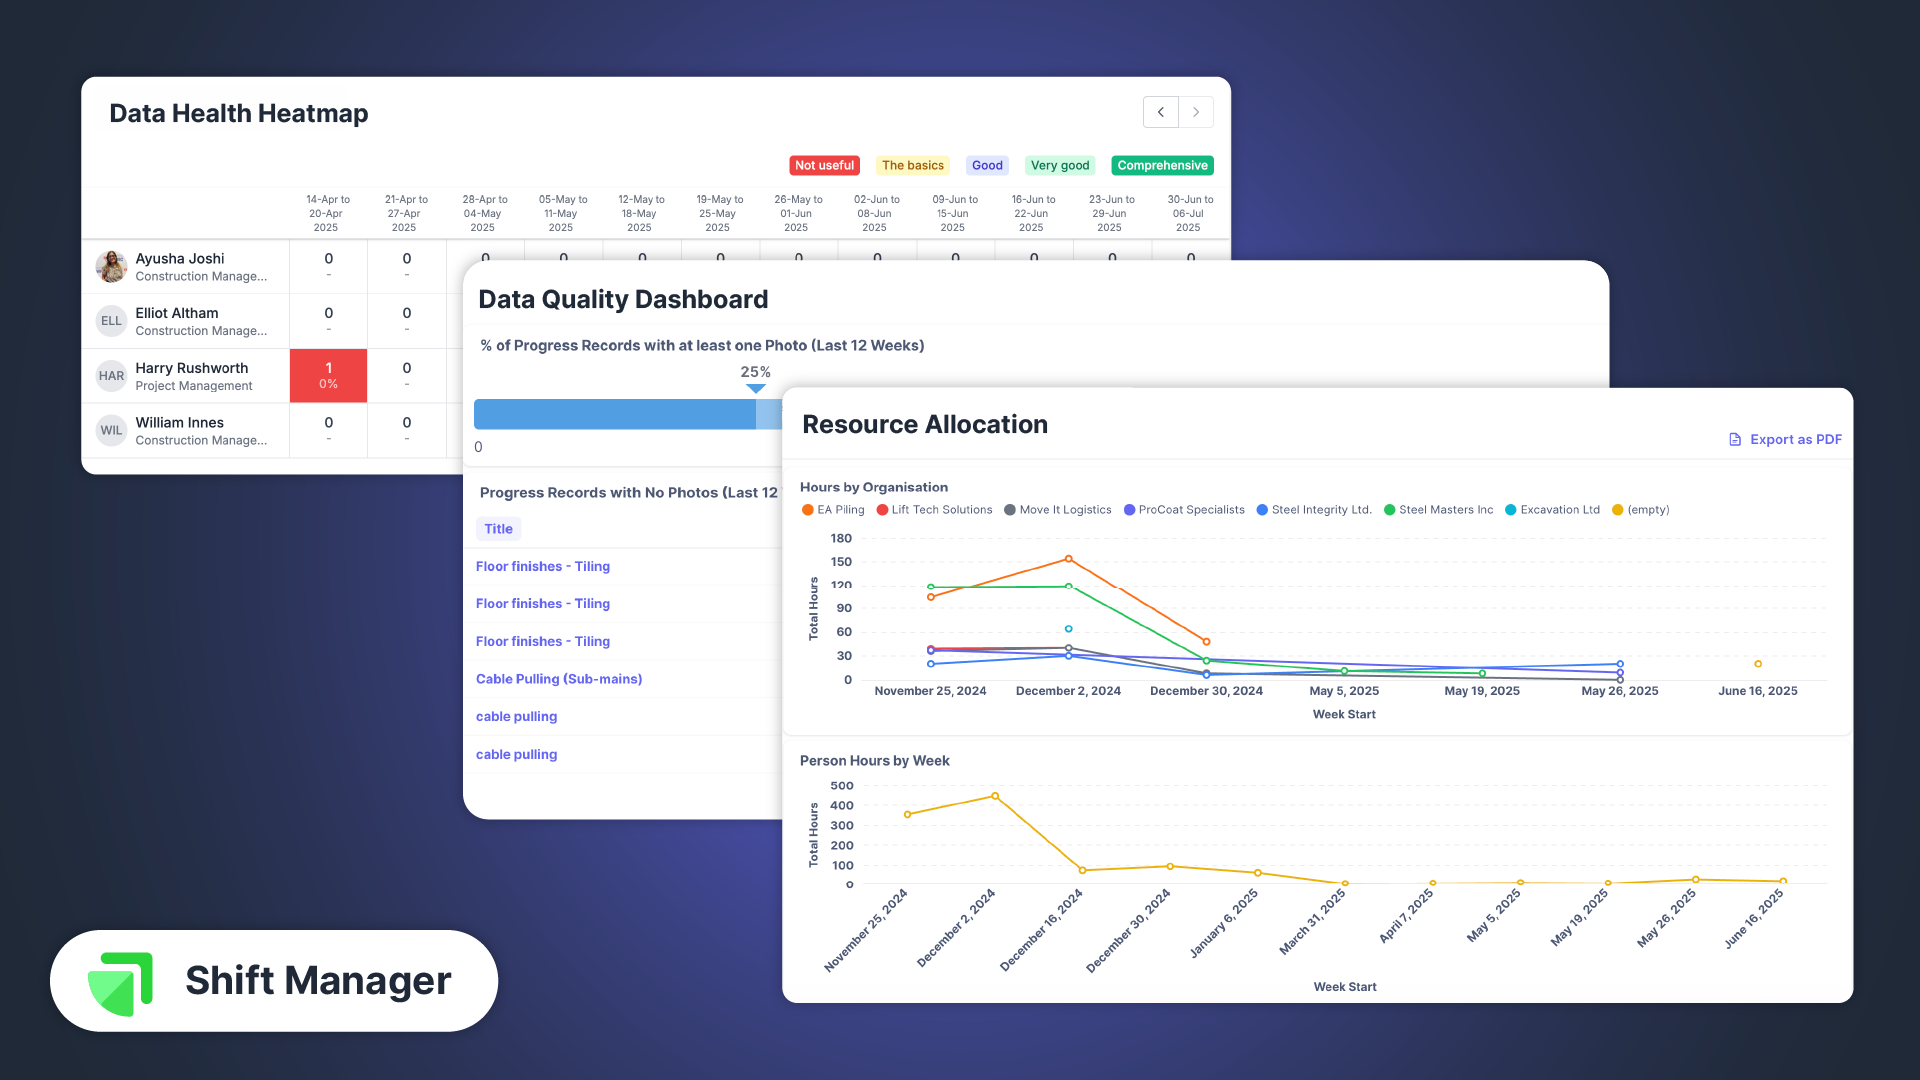Click the Export as PDF document icon

coord(1736,439)
